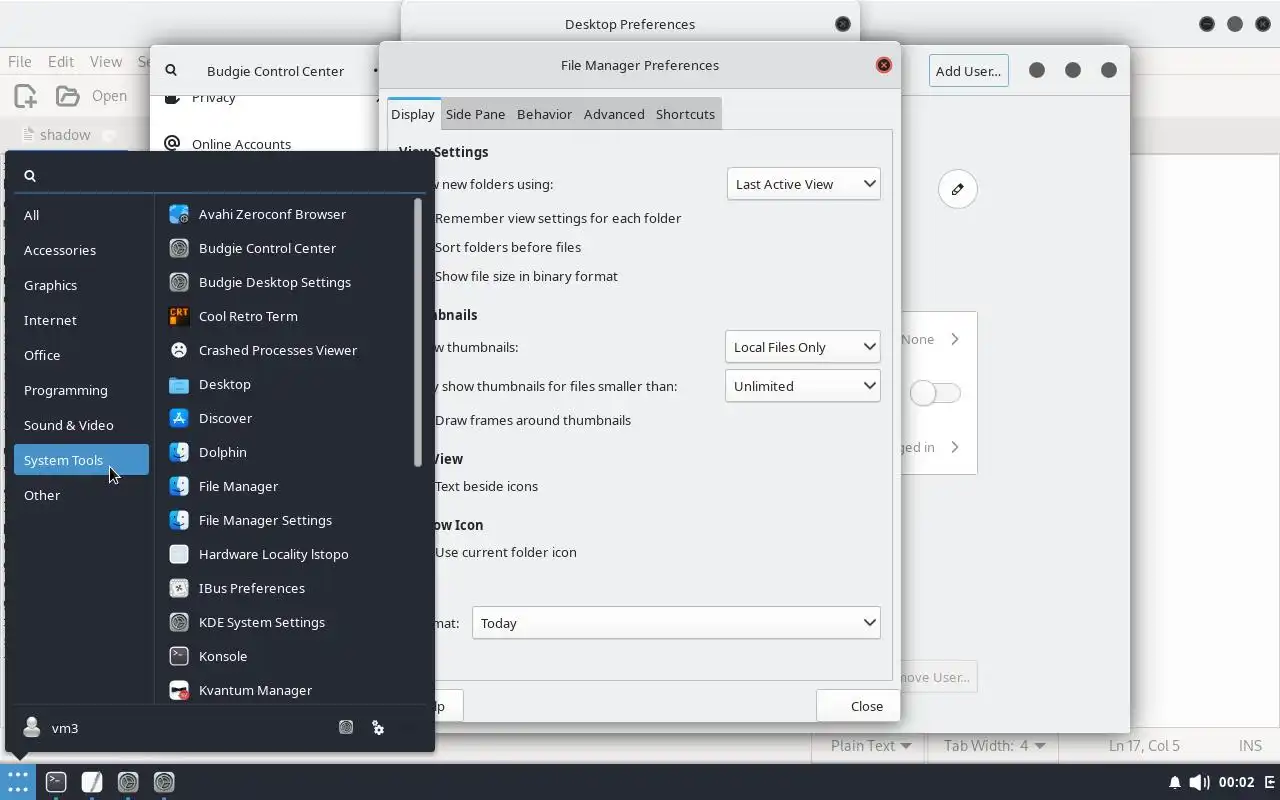
Task: Open Budgie applications menu grid button
Action: point(18,782)
